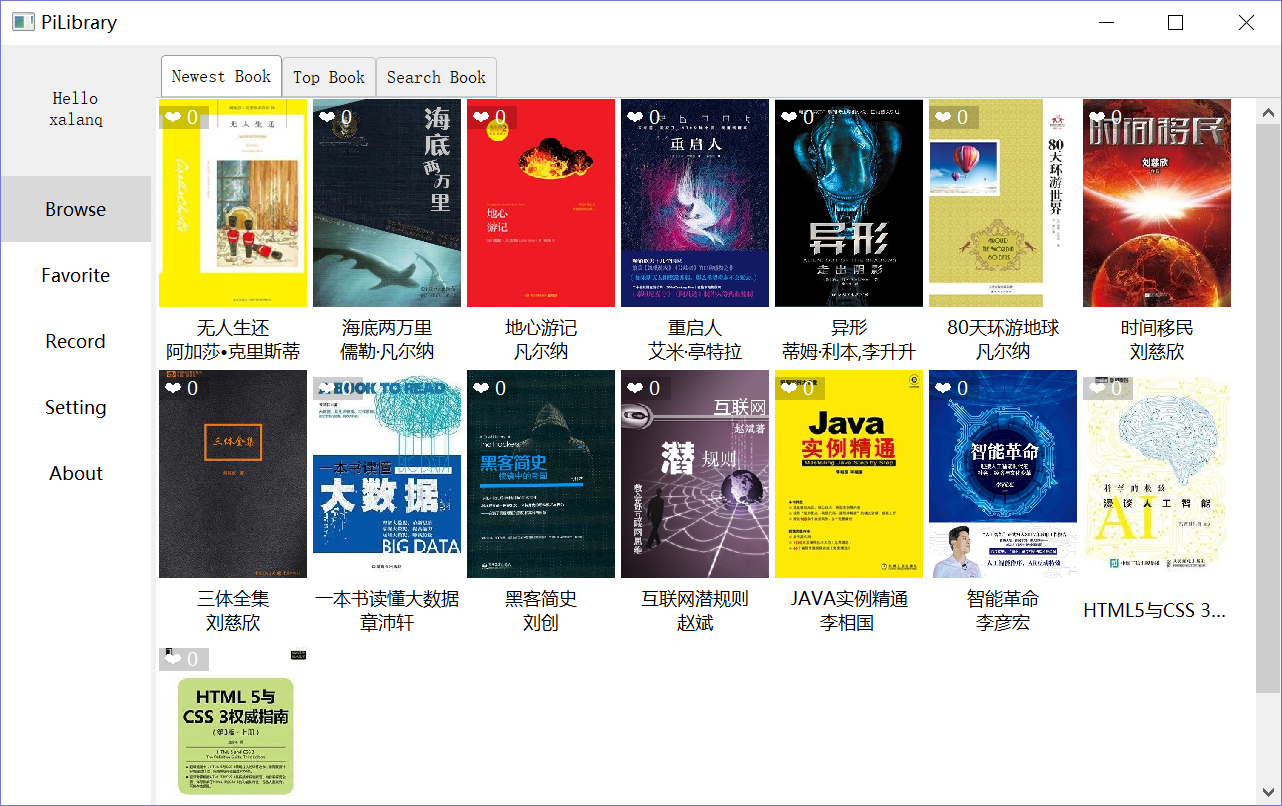This screenshot has height=806, width=1282.
Task: Open the 80天环游地球 cover image
Action: point(1003,203)
